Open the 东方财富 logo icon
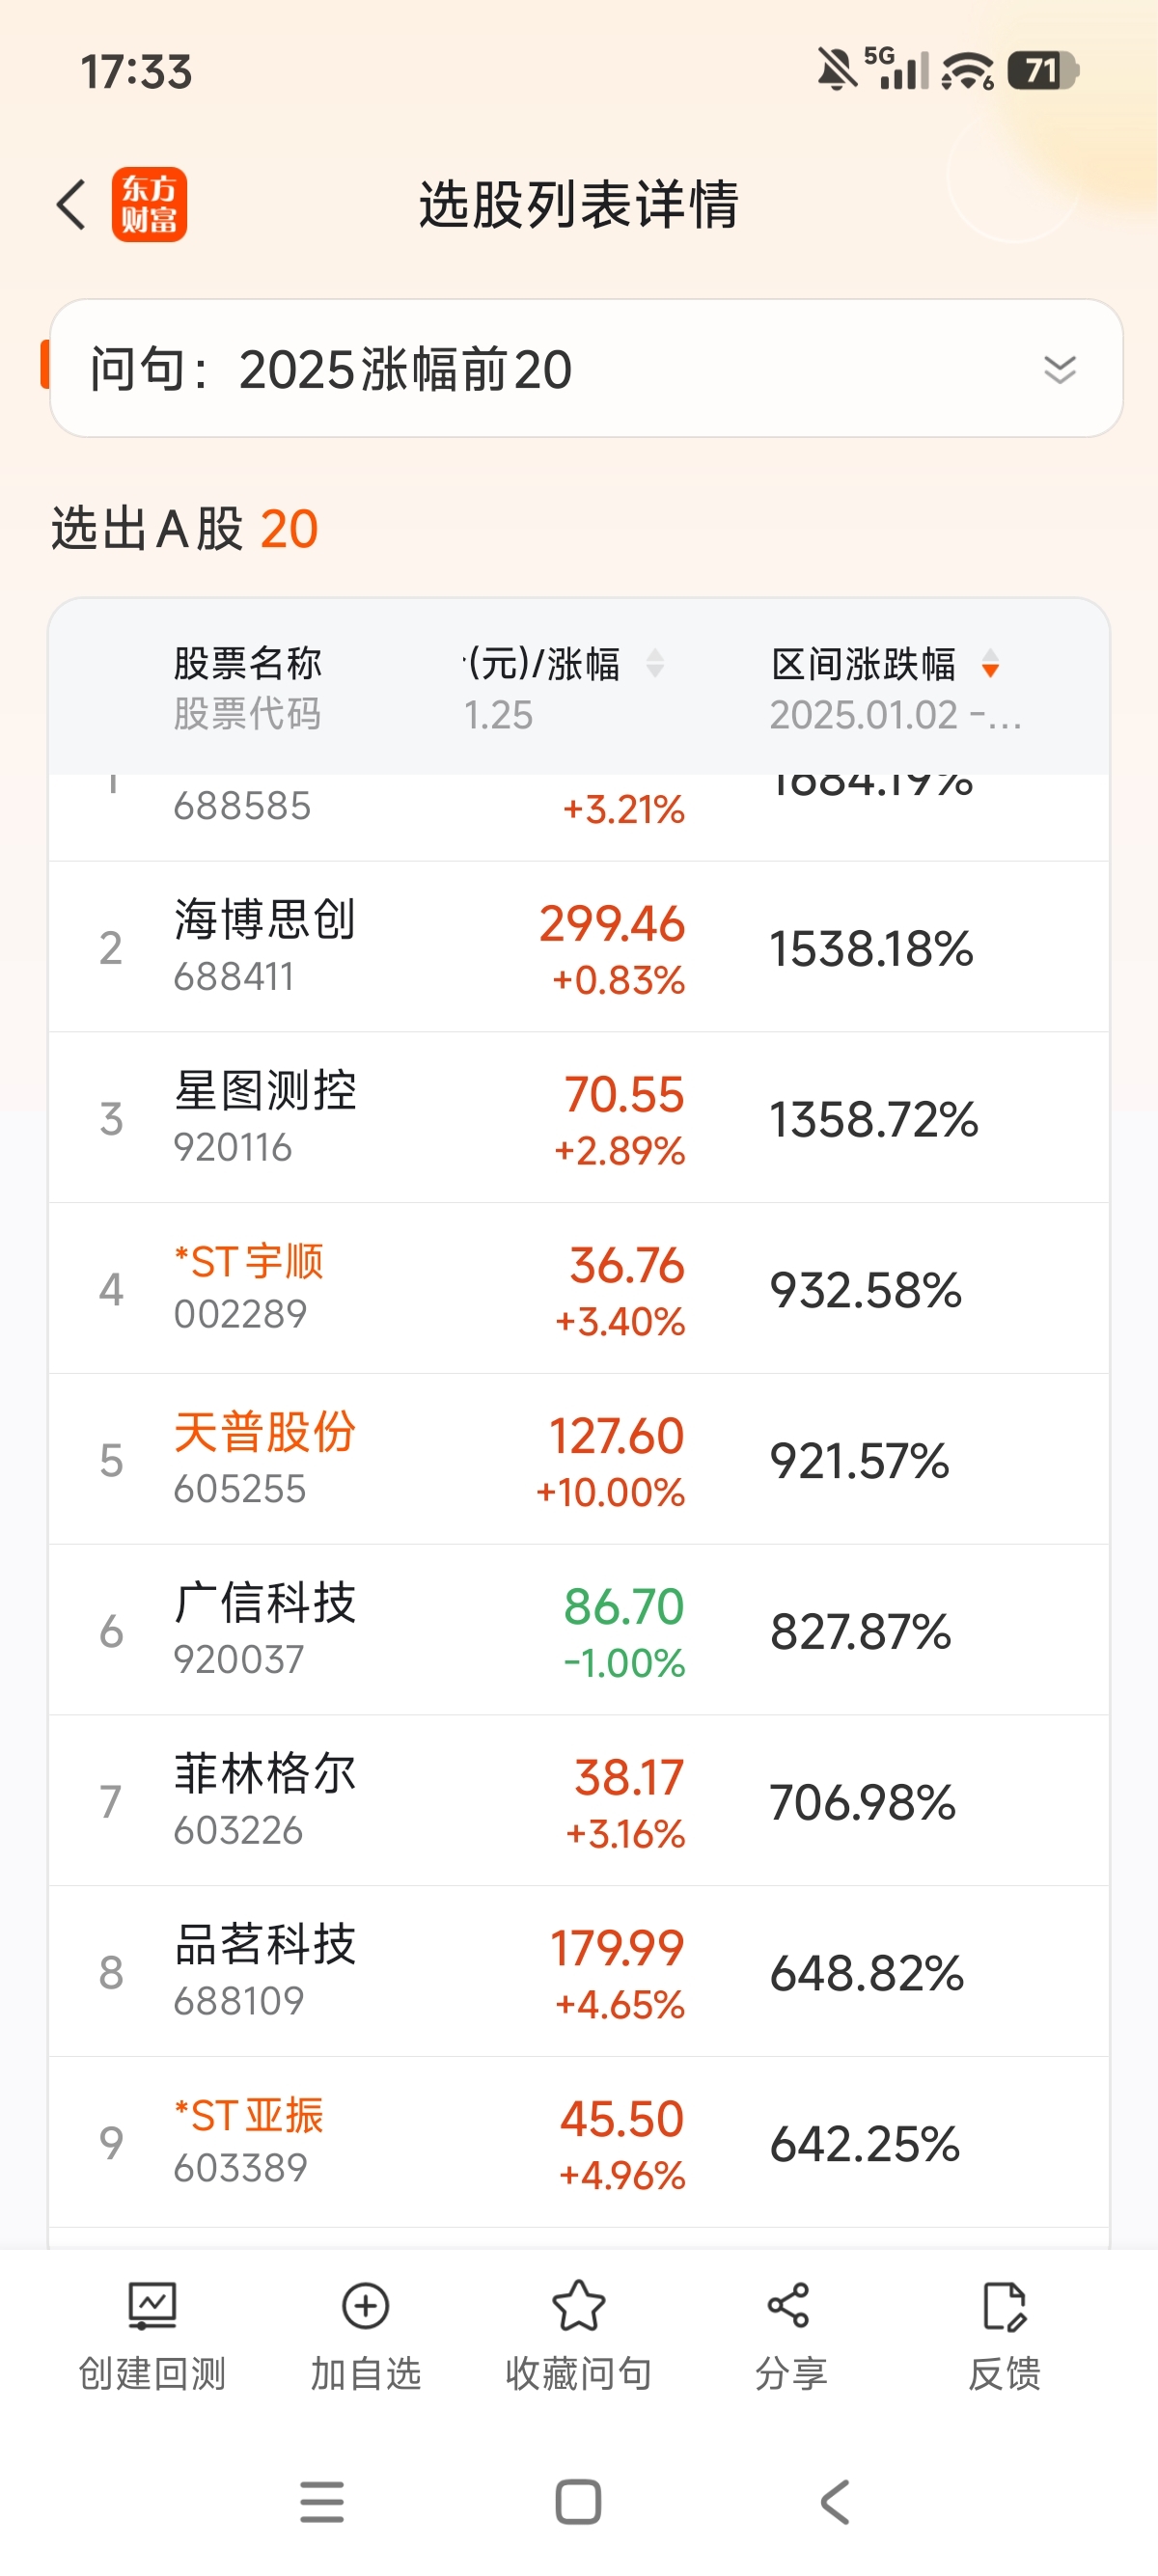 tap(149, 204)
